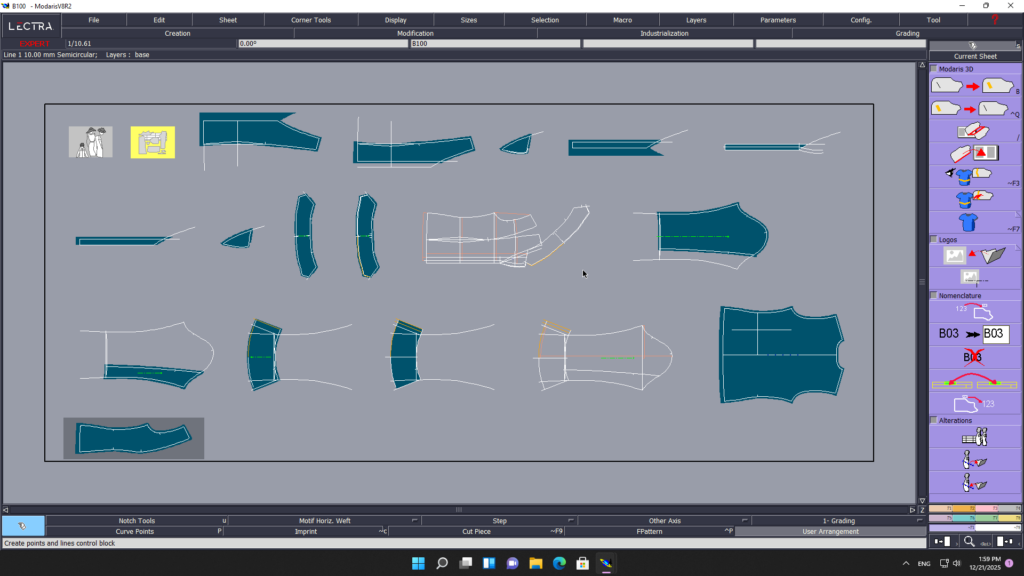Image resolution: width=1024 pixels, height=576 pixels.
Task: Open the Grading tab
Action: 907,33
